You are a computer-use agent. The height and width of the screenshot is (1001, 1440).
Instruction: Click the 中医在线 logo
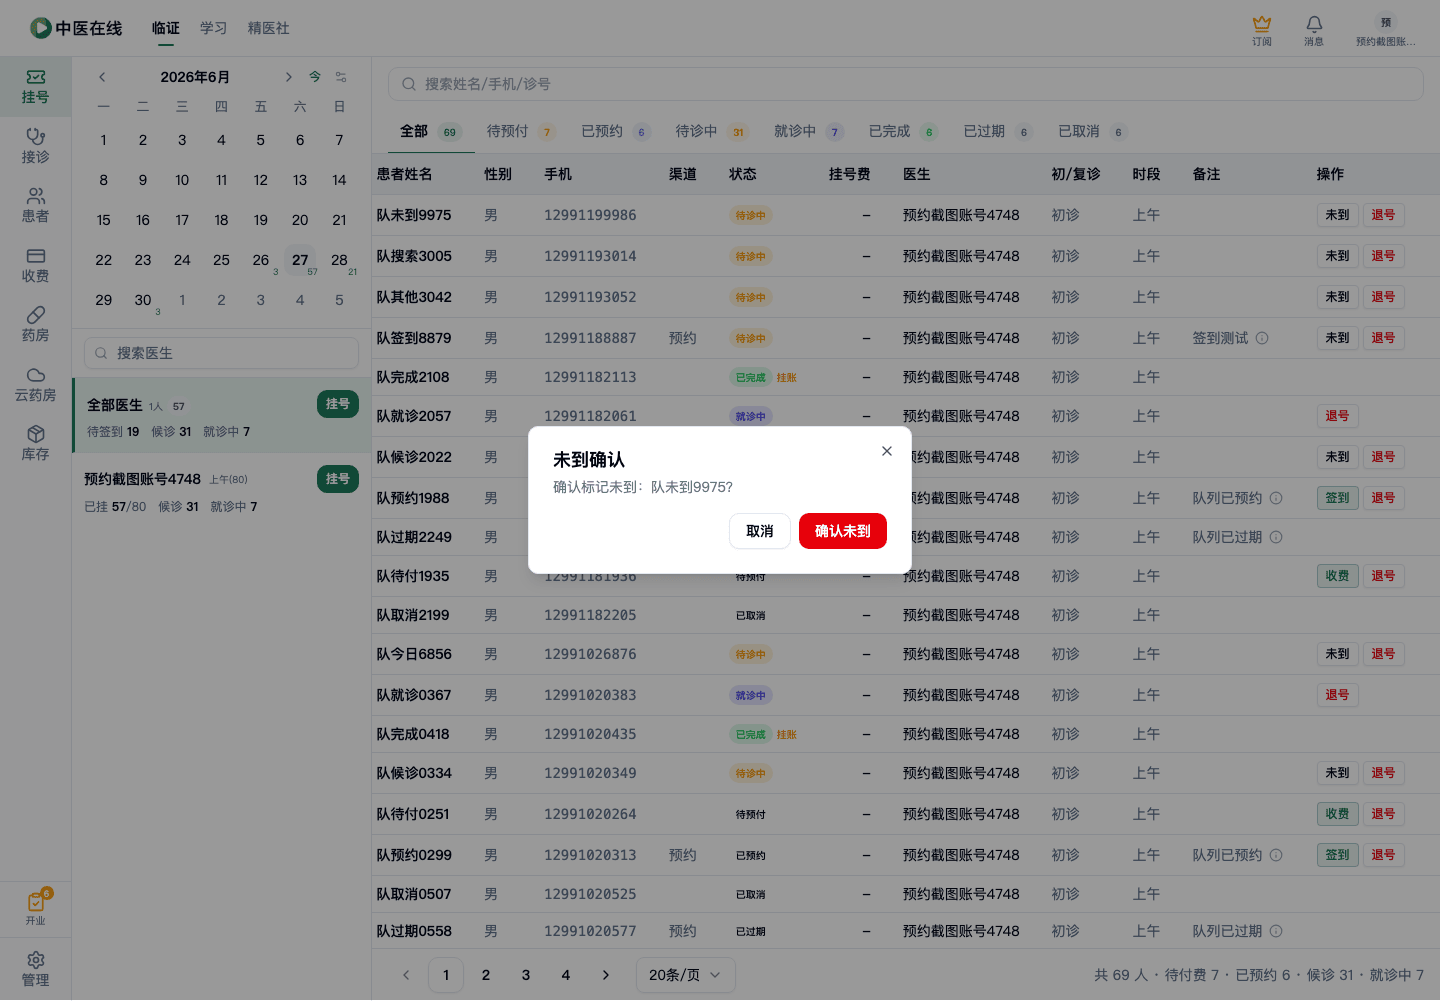pyautogui.click(x=76, y=28)
